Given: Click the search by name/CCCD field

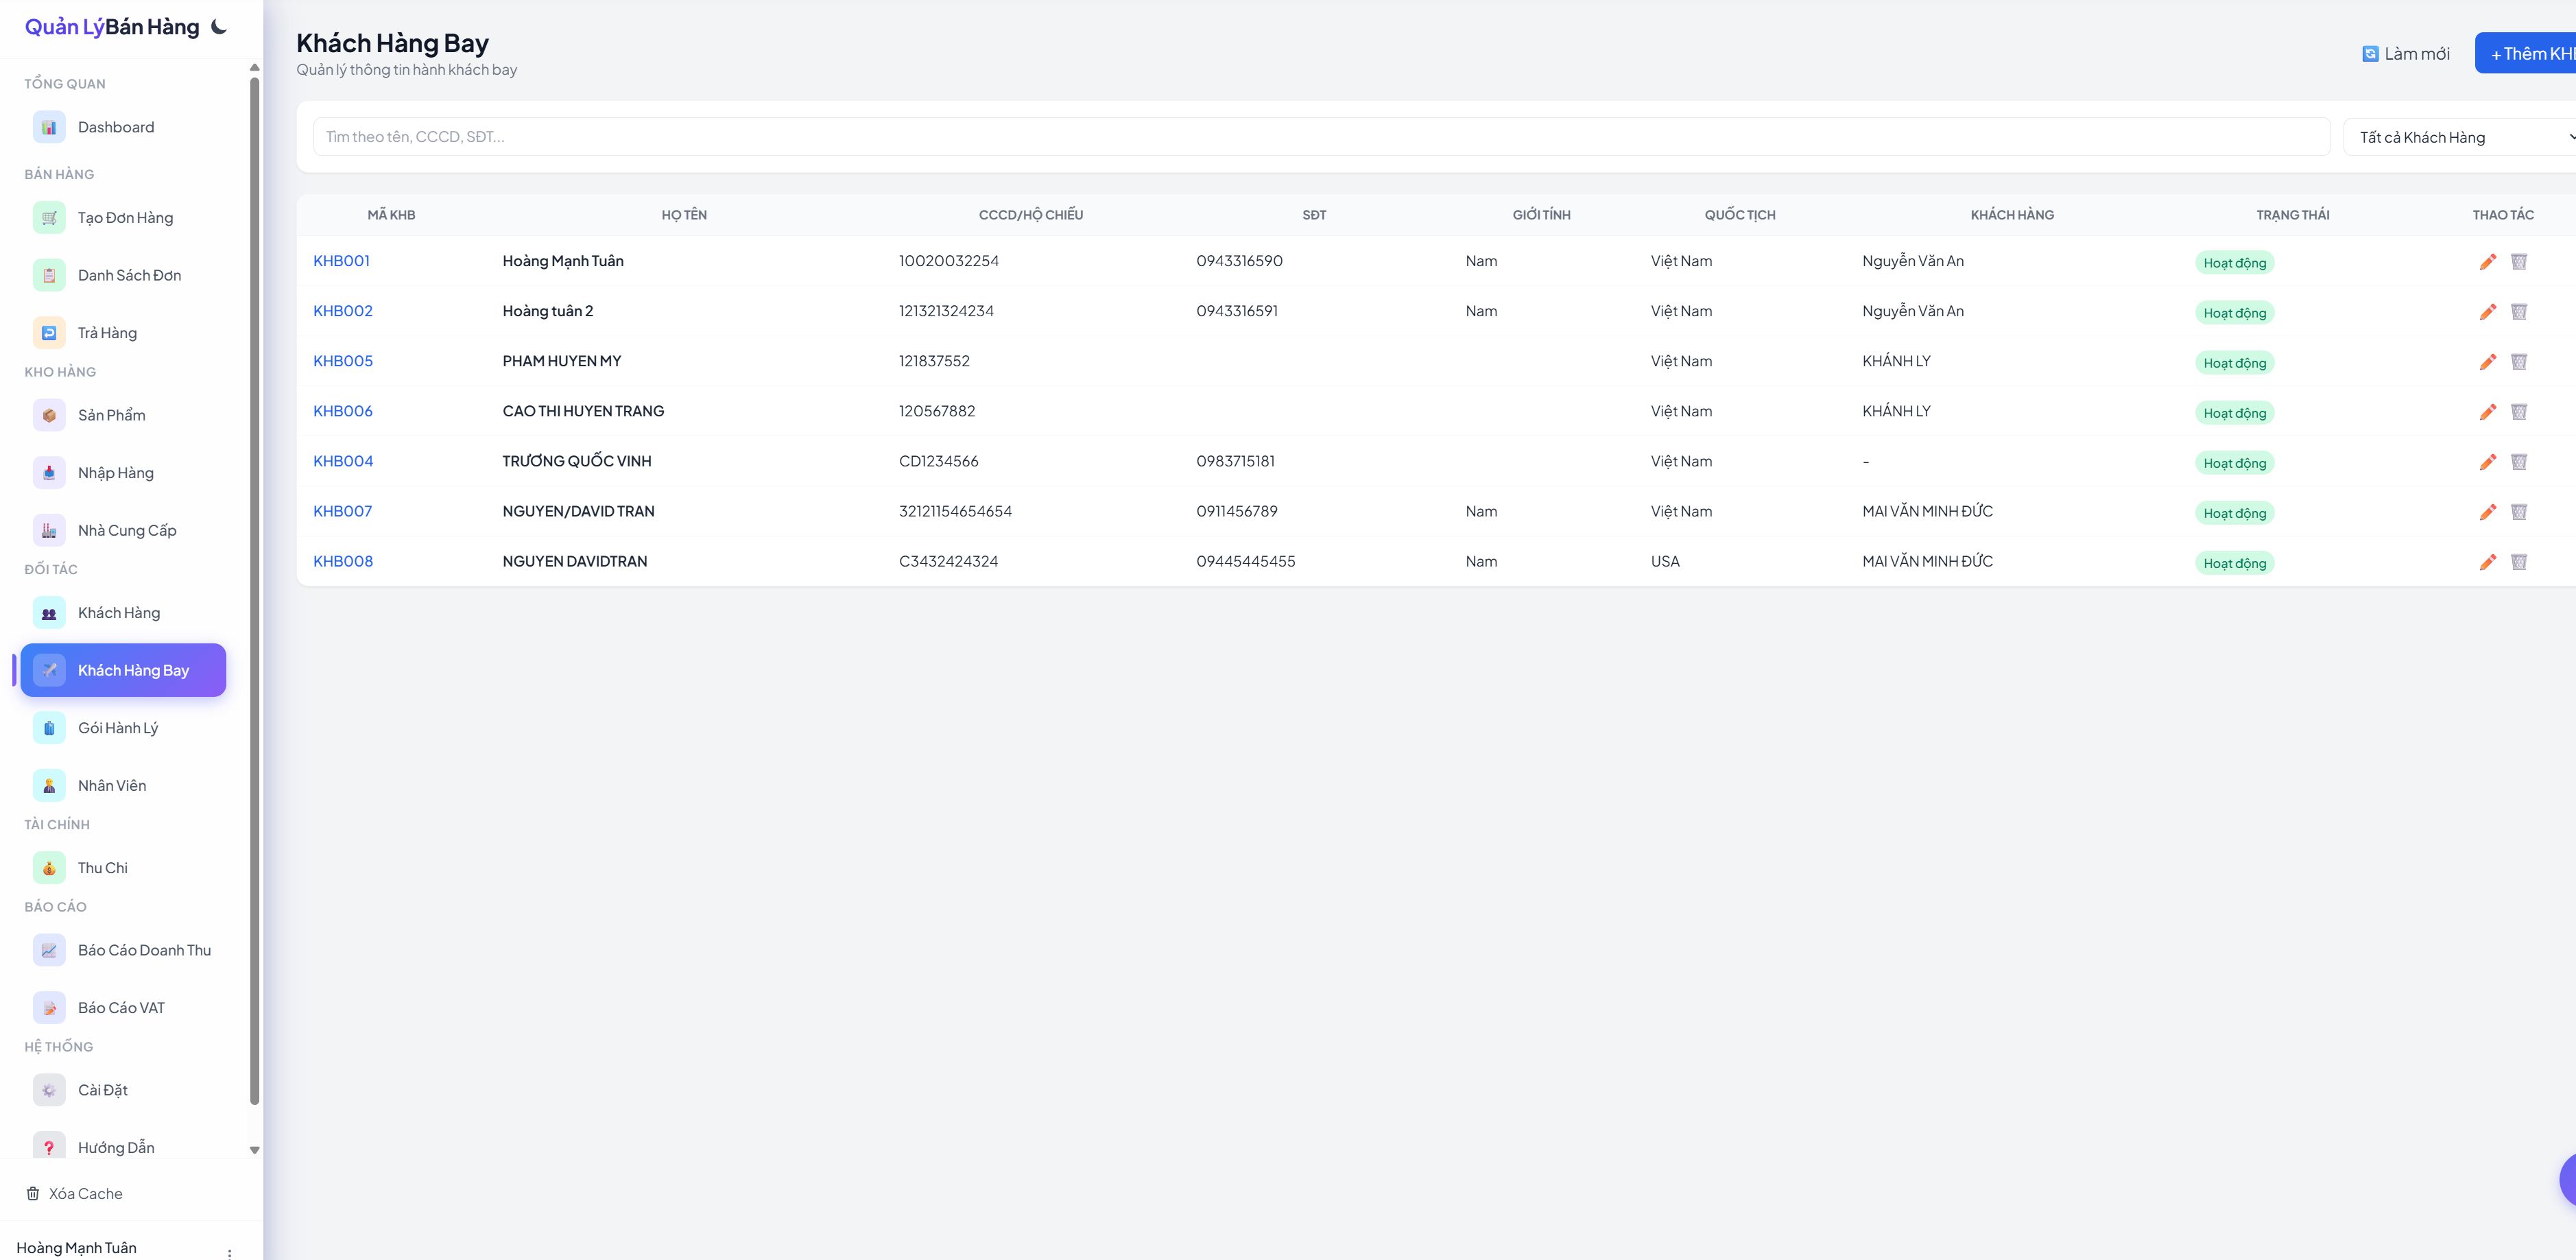Looking at the screenshot, I should pyautogui.click(x=1320, y=137).
